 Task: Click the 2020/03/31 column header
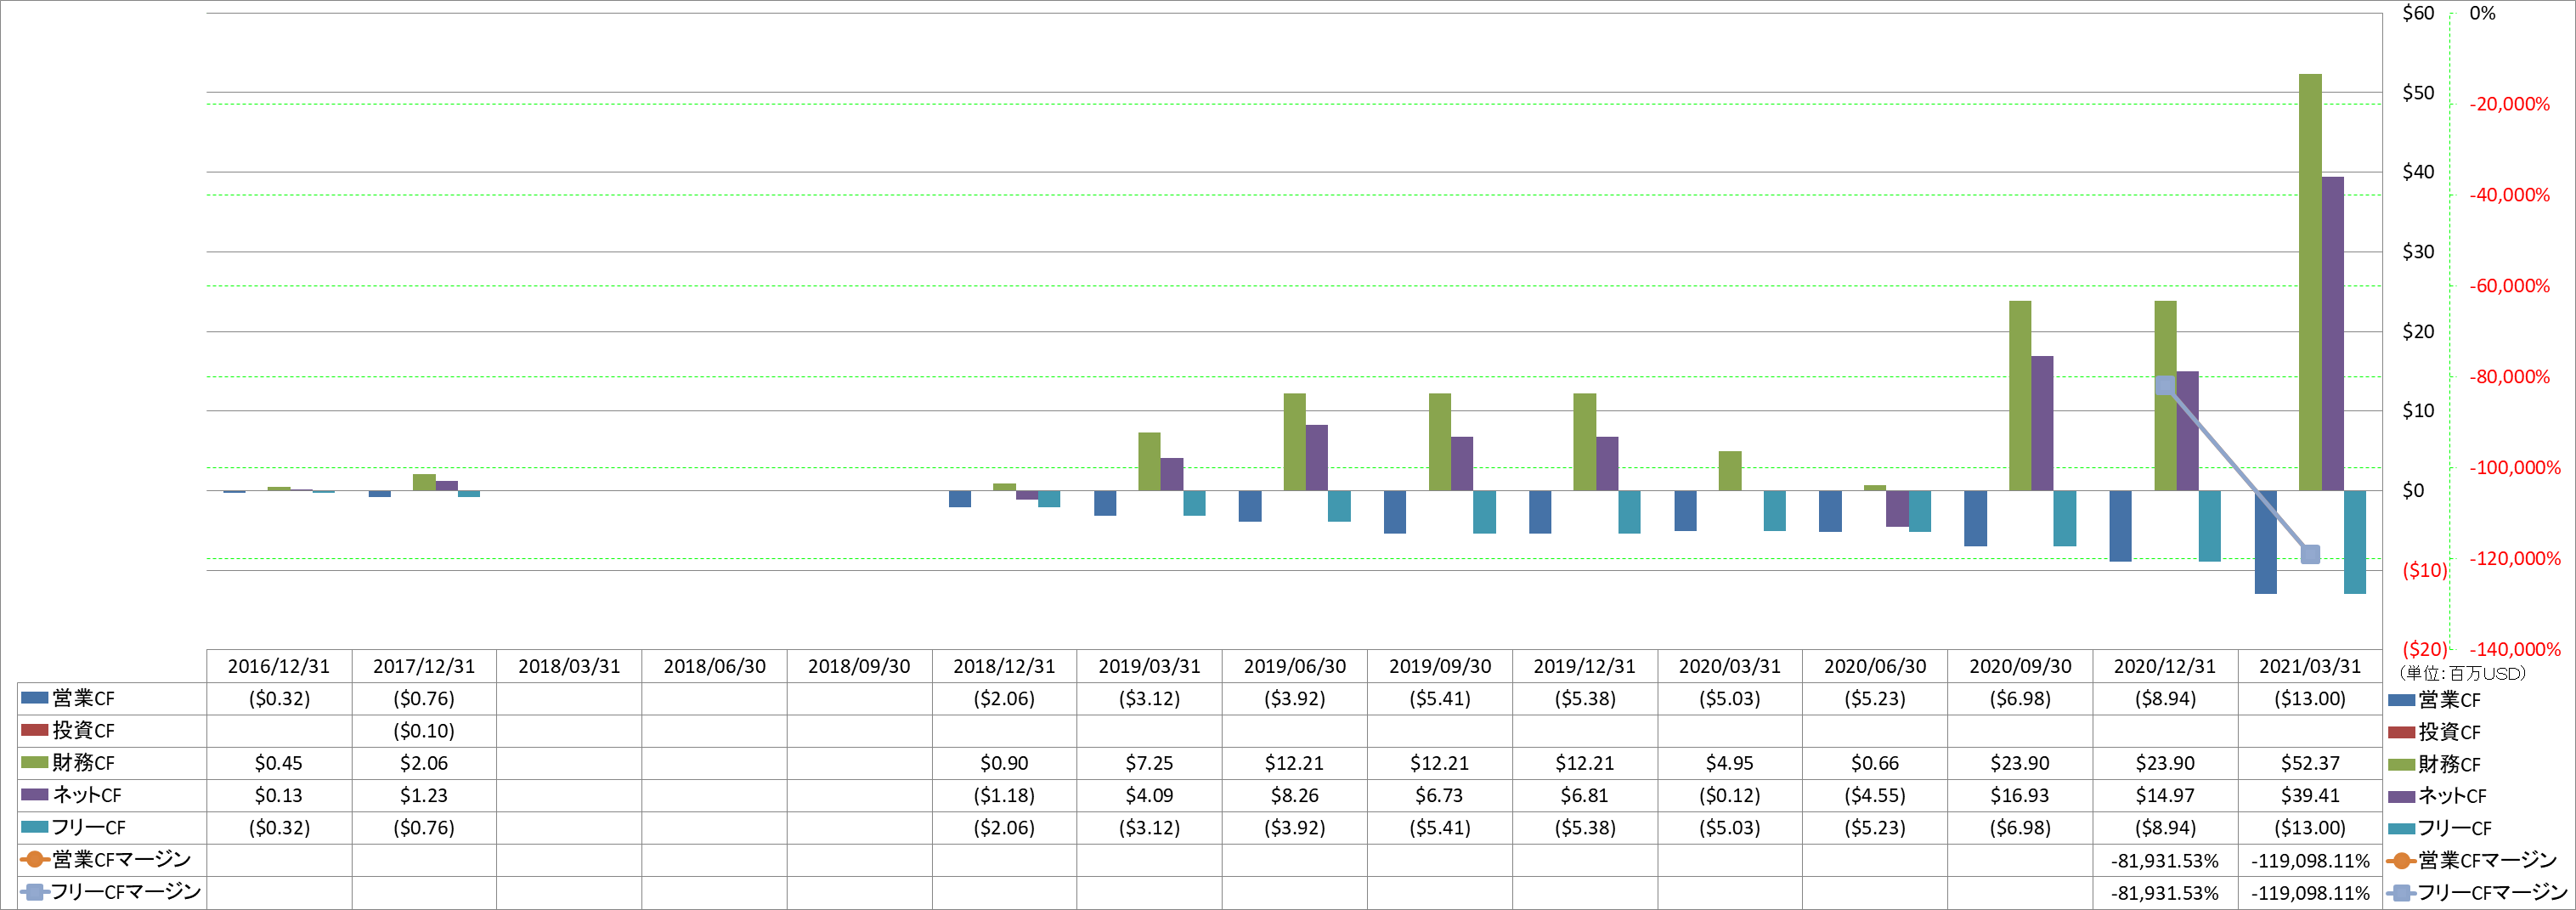tap(1729, 666)
